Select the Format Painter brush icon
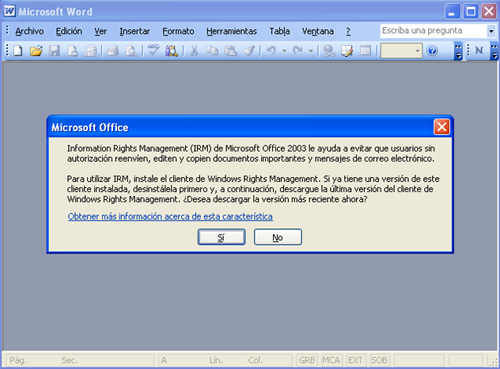 click(249, 51)
